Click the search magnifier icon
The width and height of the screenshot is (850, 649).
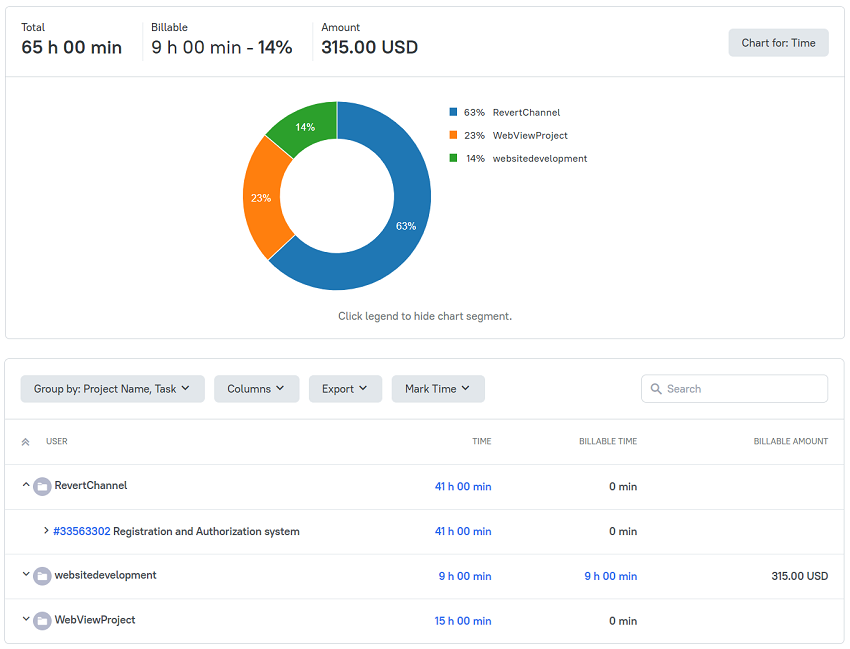[656, 389]
